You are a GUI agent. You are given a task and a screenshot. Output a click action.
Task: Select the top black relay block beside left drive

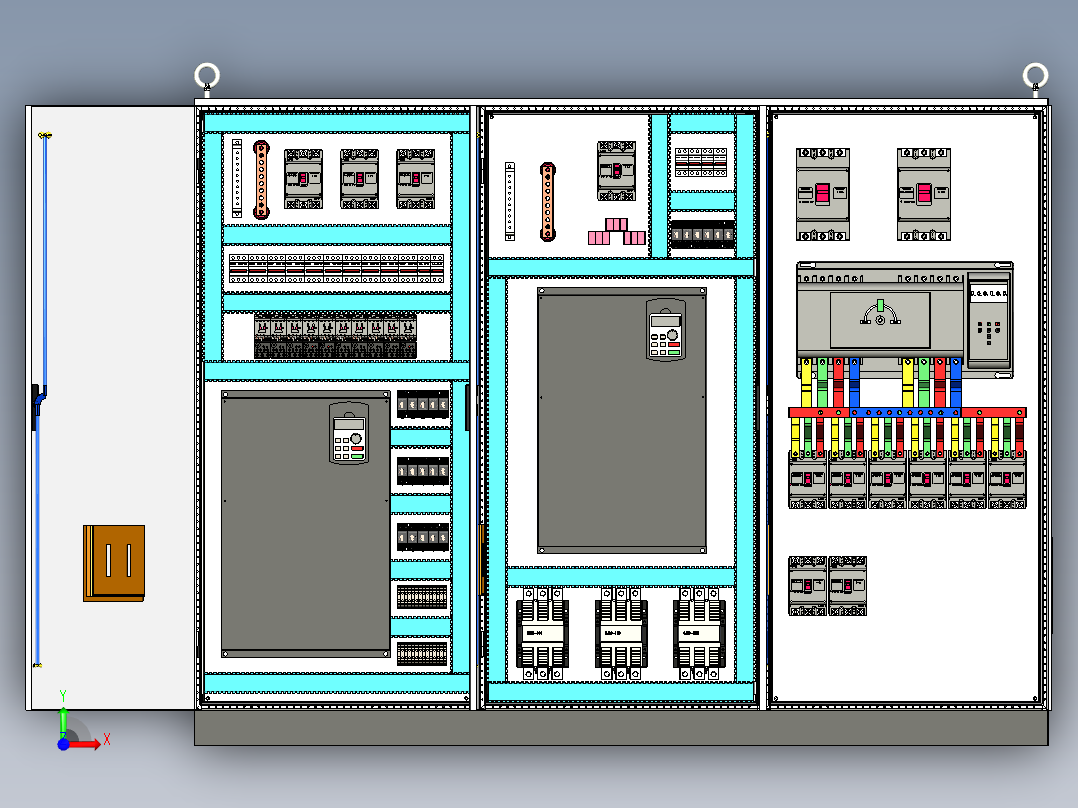point(423,404)
